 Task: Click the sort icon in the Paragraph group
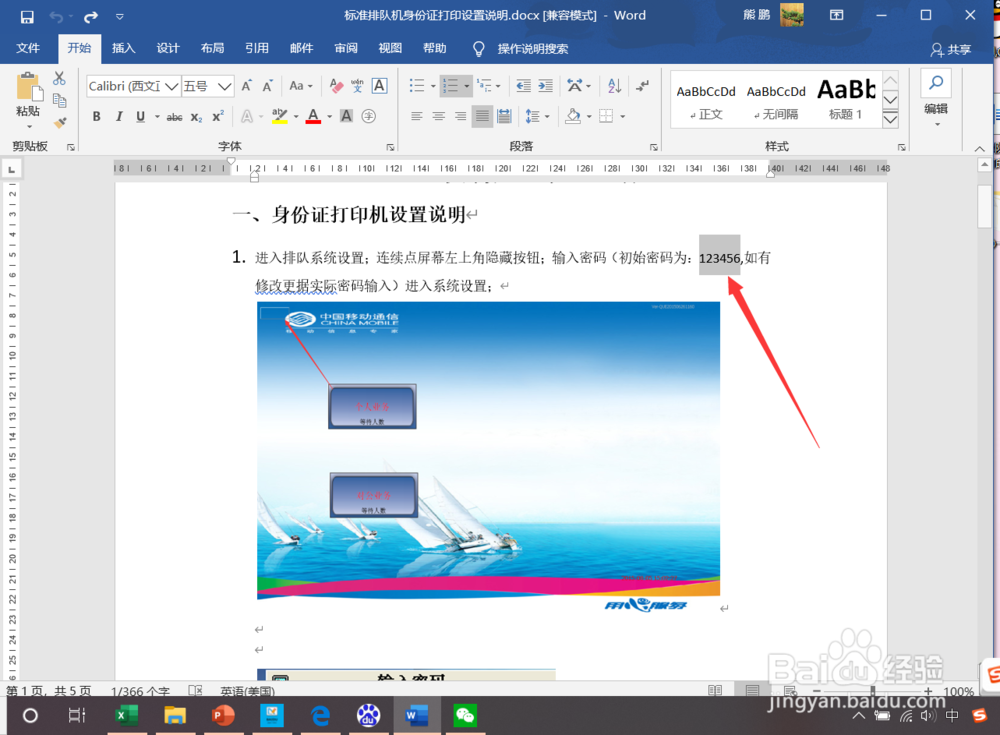614,86
